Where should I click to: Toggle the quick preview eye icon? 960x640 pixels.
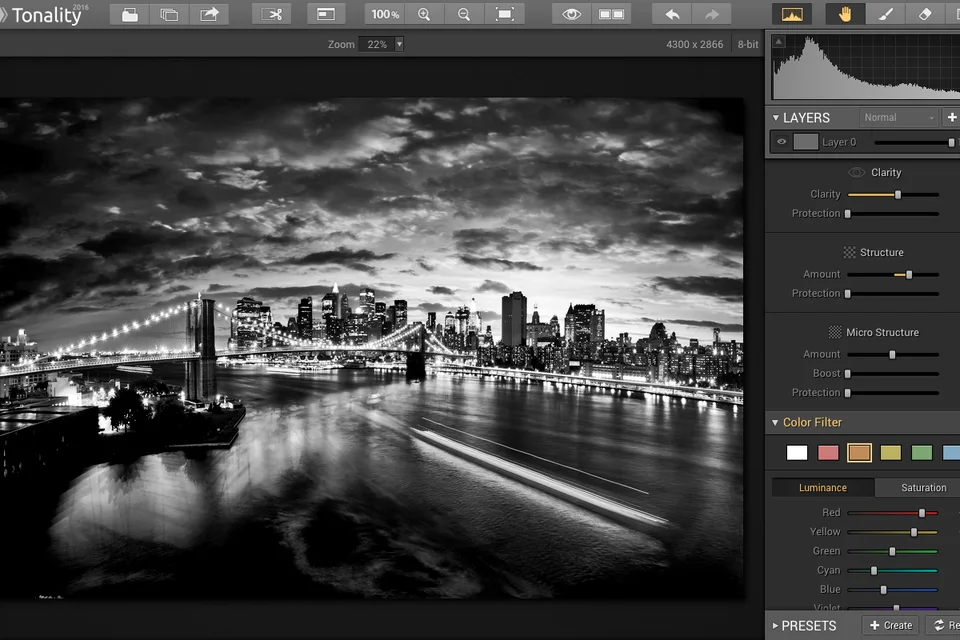point(571,14)
